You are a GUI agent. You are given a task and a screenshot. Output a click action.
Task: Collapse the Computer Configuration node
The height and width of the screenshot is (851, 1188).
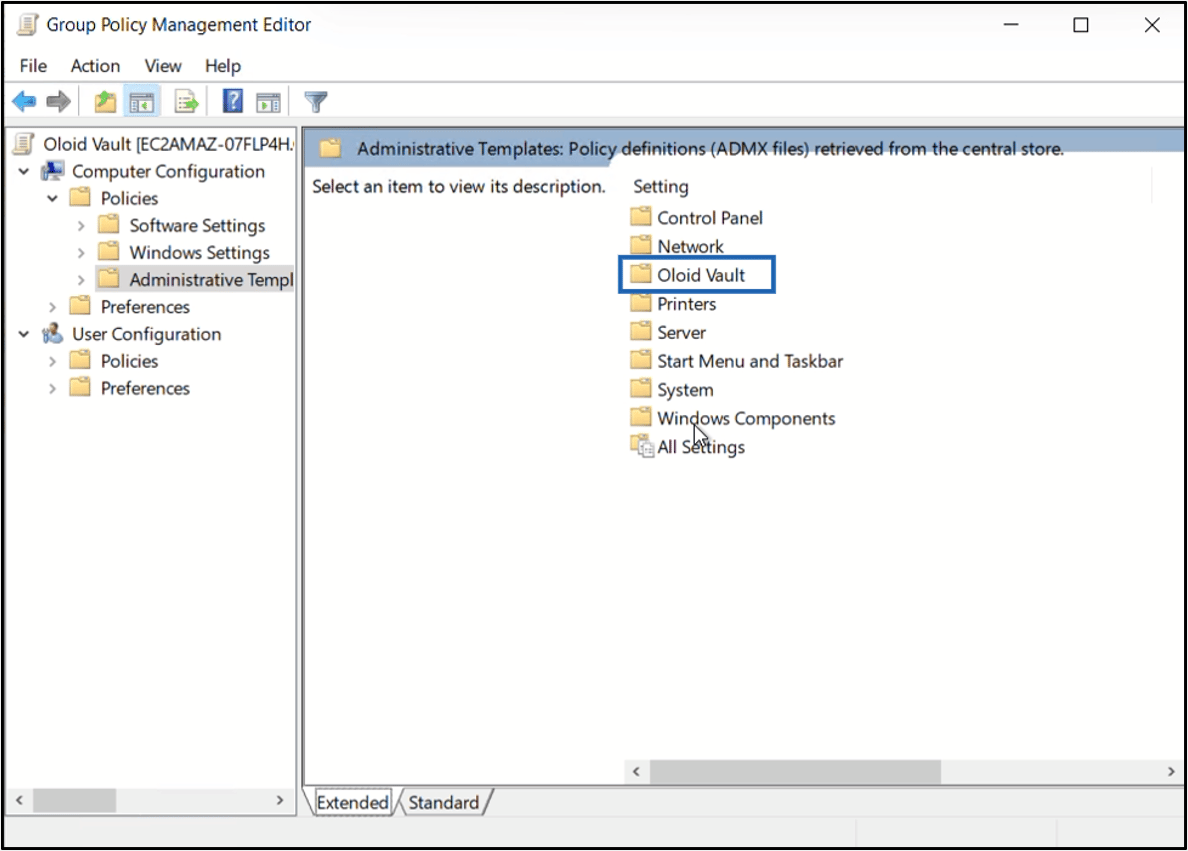24,171
